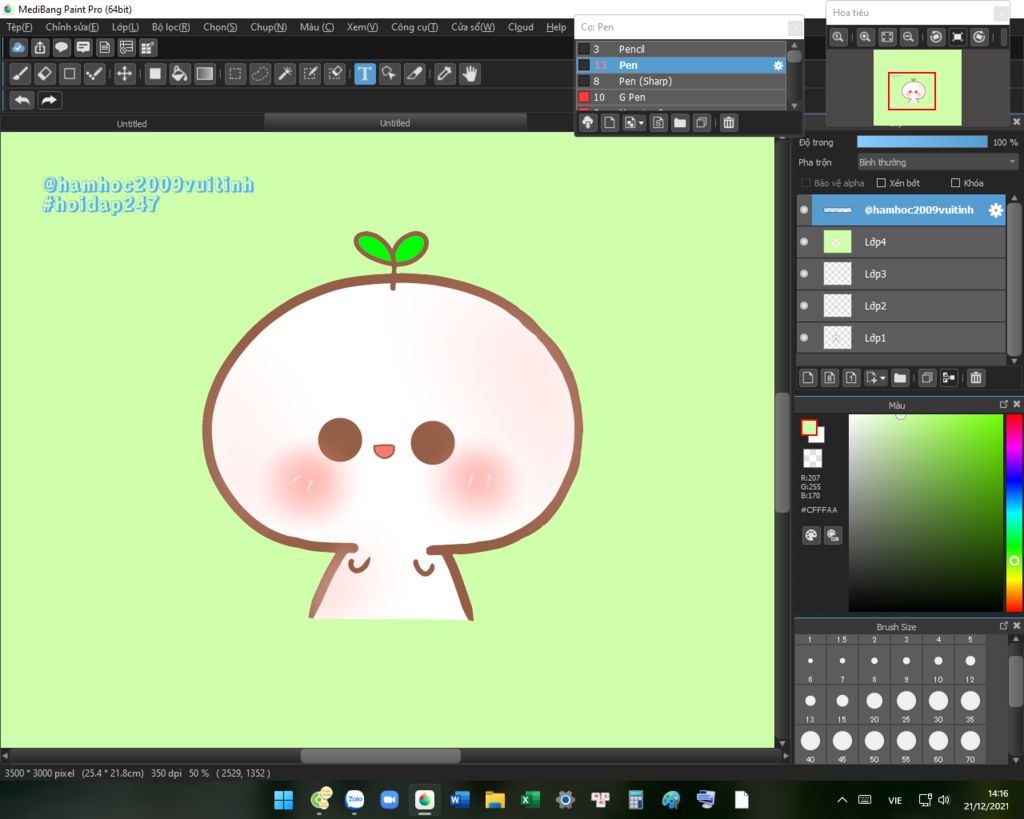
Task: Select the Magic Wand tool
Action: pyautogui.click(x=285, y=74)
